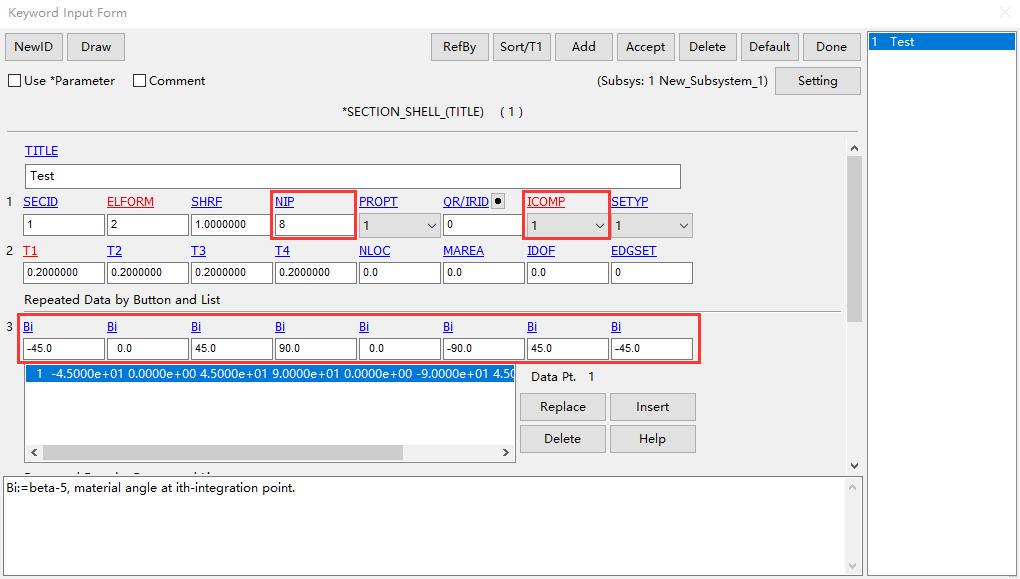Tick the Comment checkbox

(x=140, y=81)
